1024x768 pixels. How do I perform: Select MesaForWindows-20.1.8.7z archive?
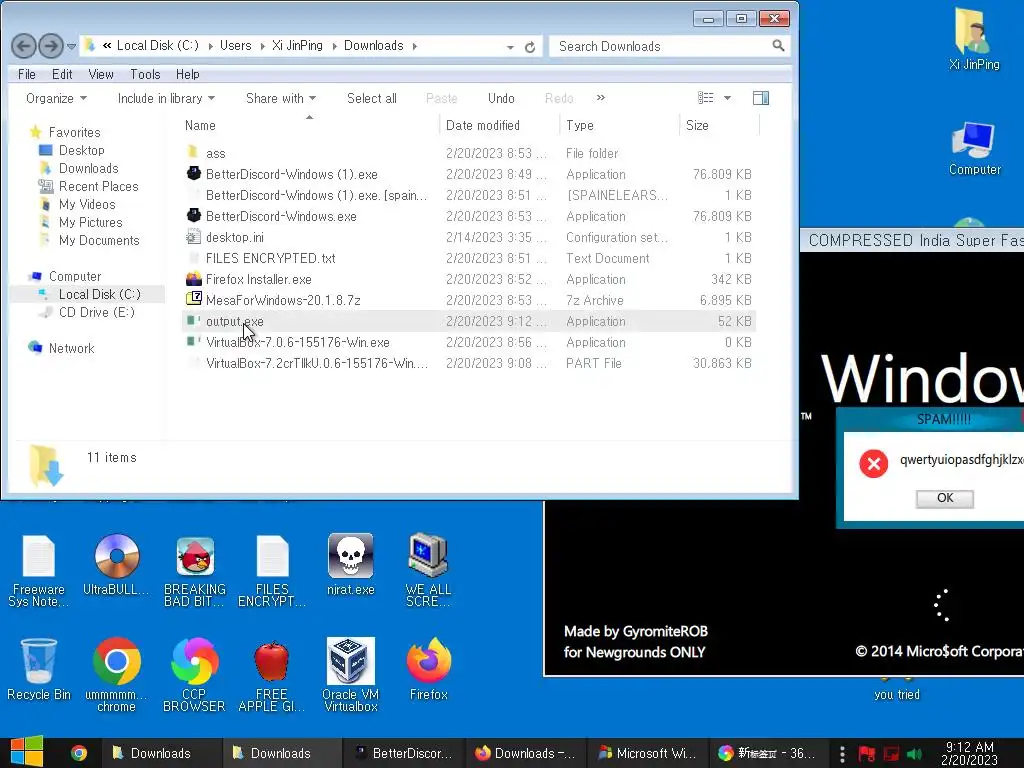pyautogui.click(x=468, y=300)
